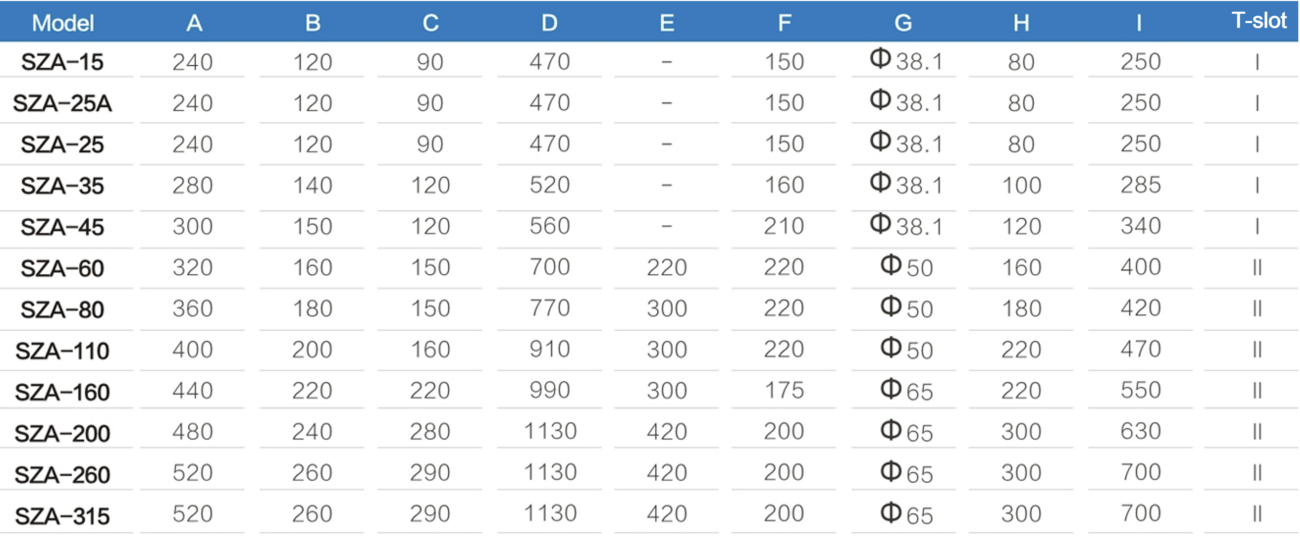This screenshot has width=1300, height=538.
Task: Select the 560 cell in the SZA-45 row
Action: pos(549,226)
